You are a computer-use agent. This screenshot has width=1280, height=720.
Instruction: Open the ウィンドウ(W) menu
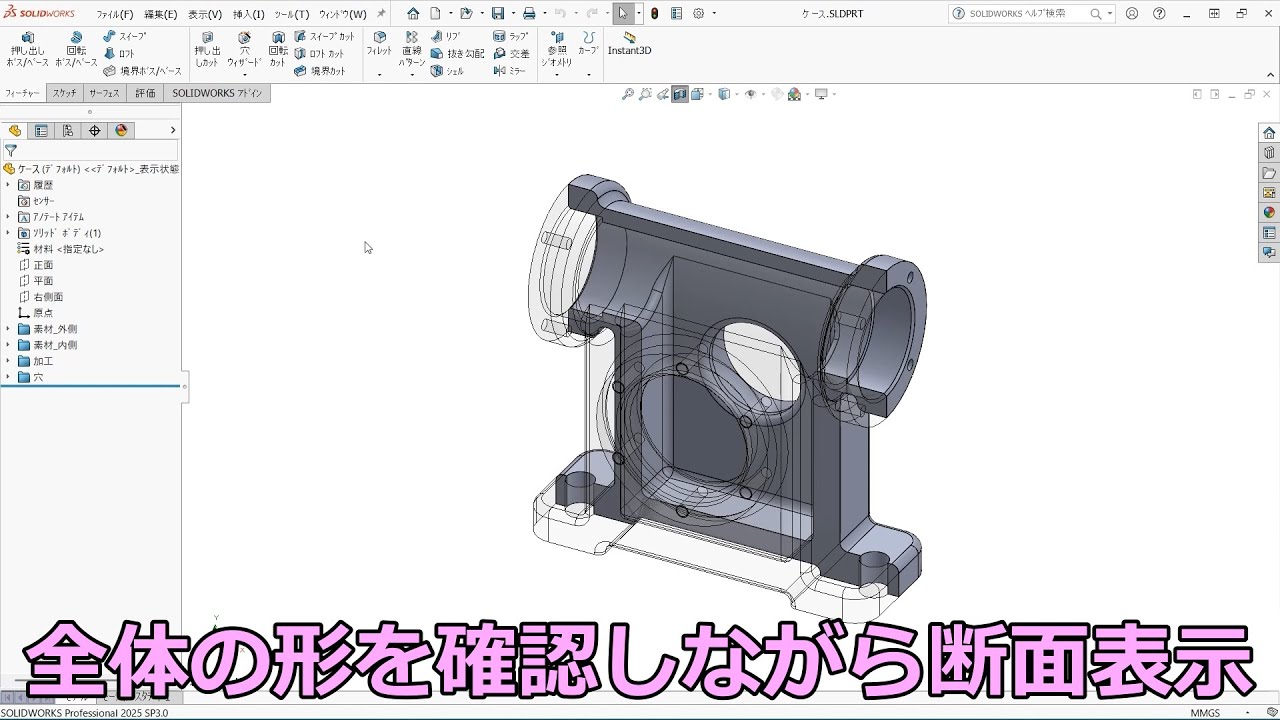[343, 14]
